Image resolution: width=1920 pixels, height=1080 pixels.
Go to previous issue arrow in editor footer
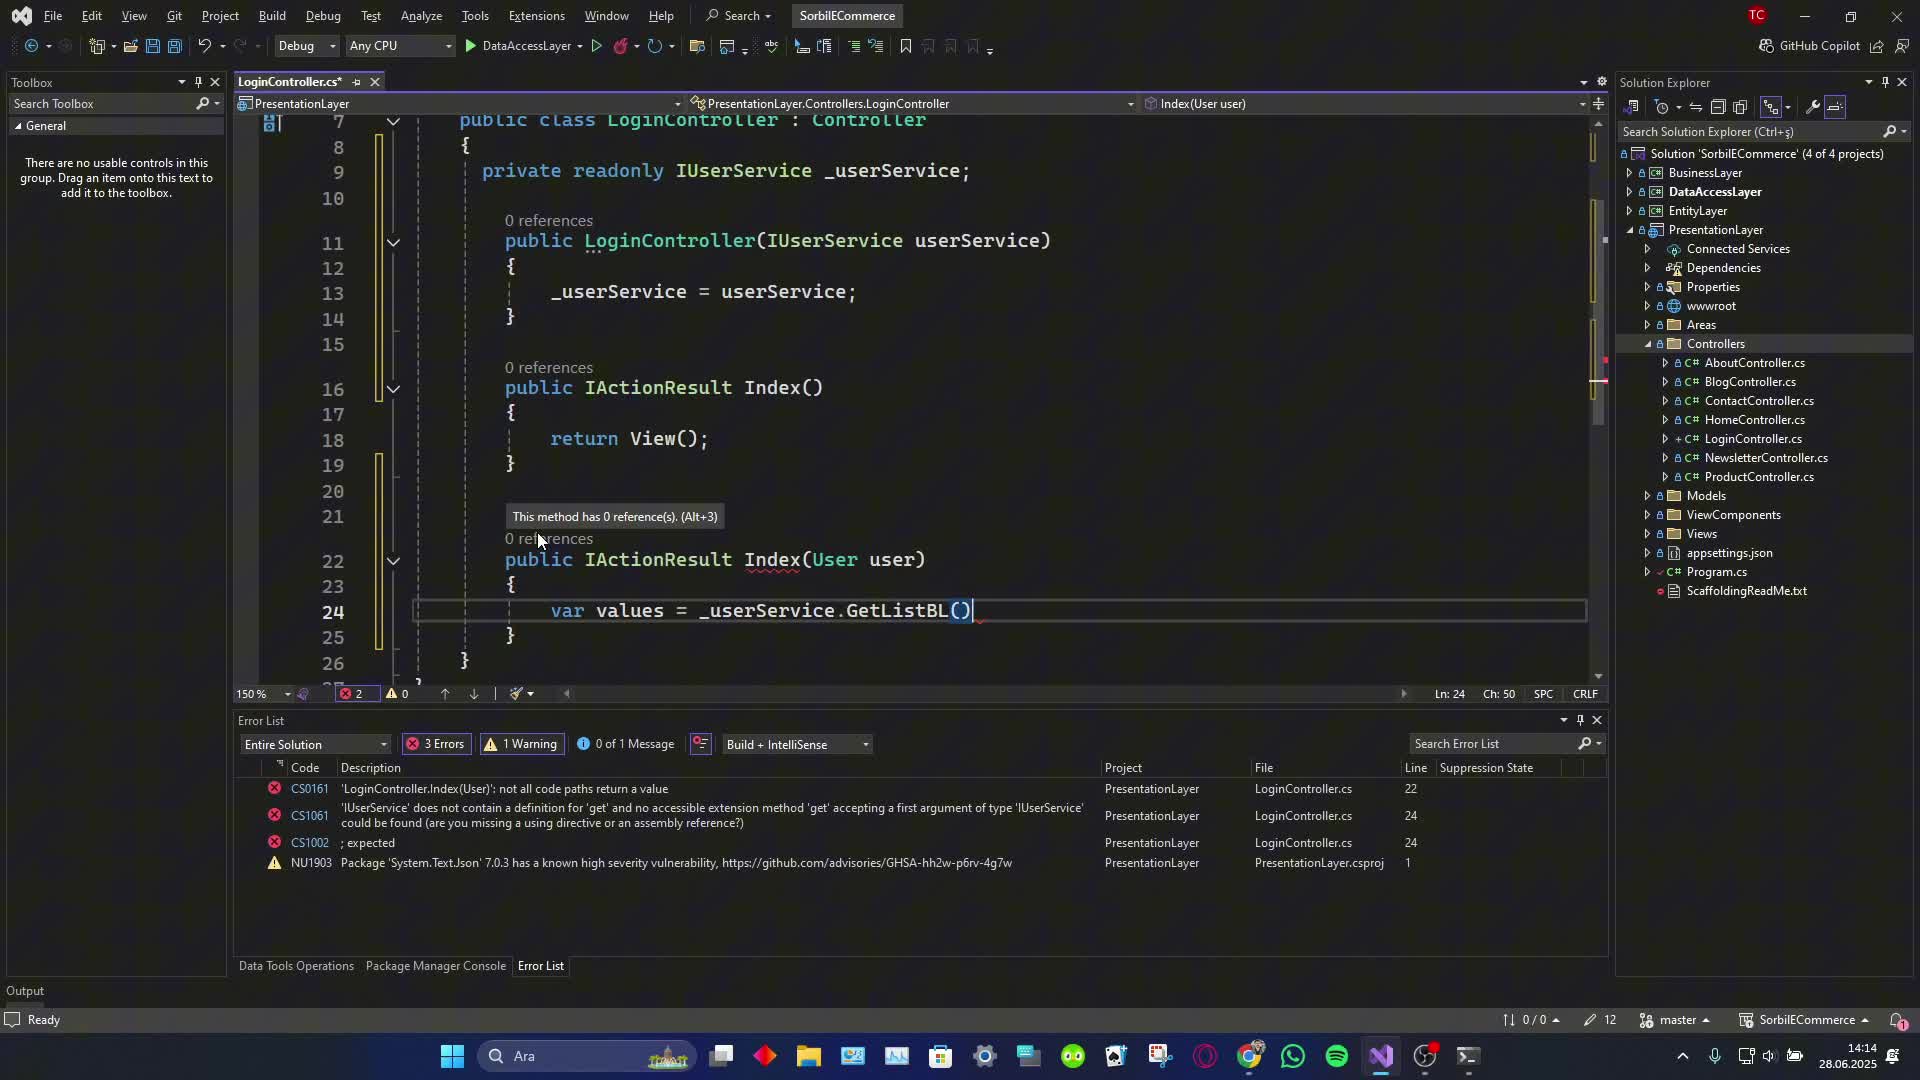[445, 694]
